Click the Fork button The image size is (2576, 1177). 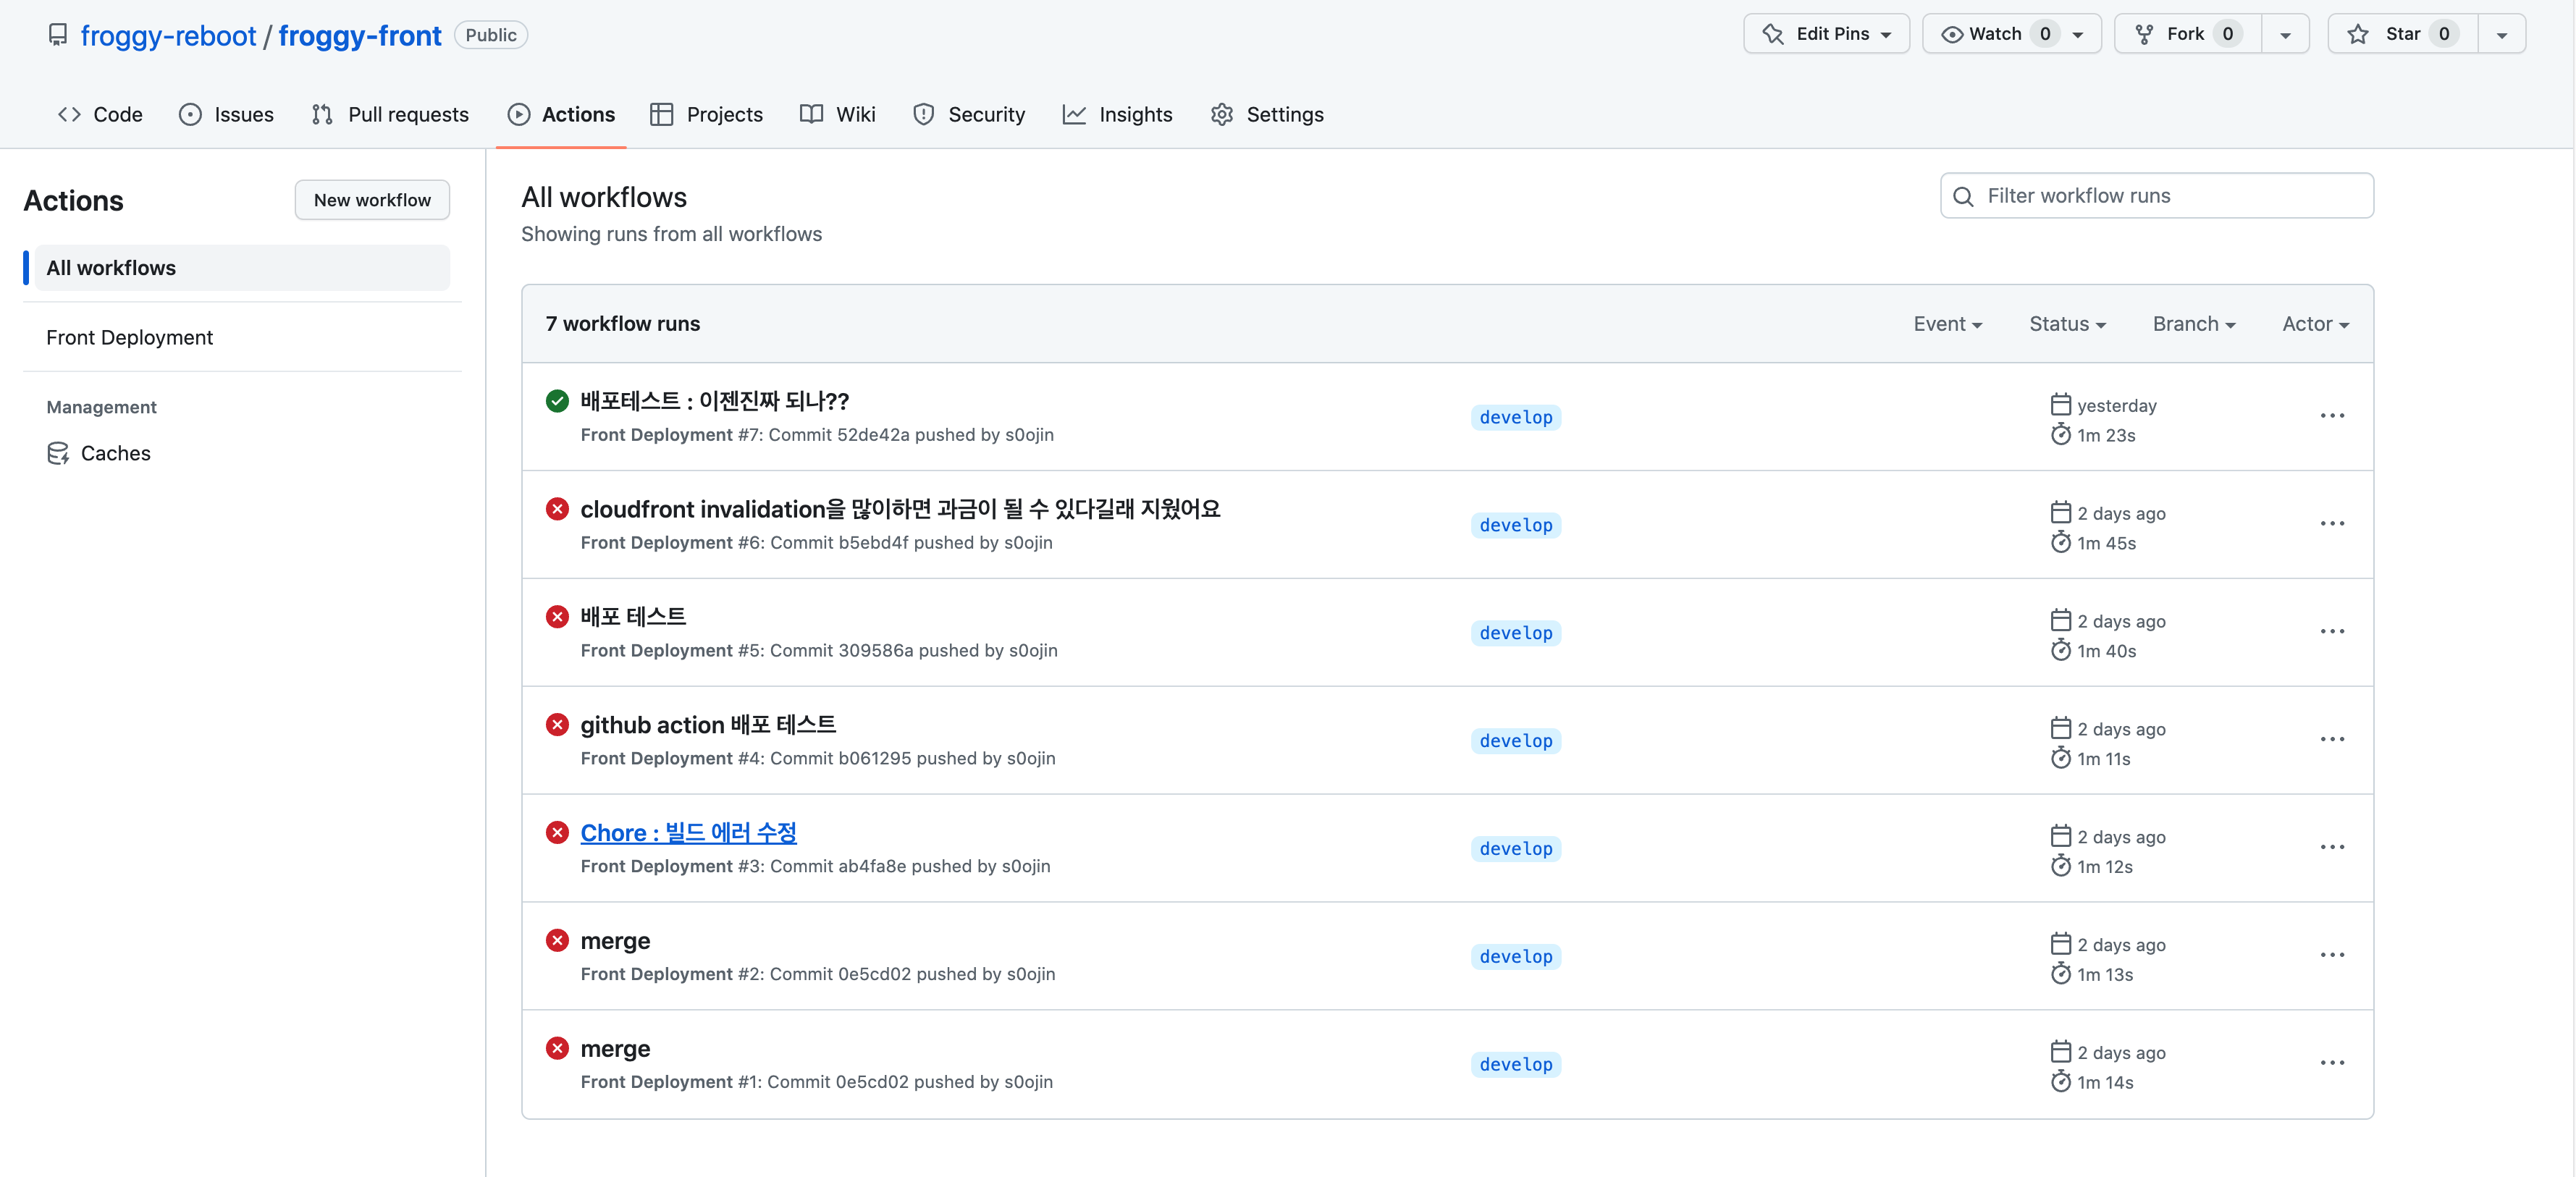[2186, 34]
